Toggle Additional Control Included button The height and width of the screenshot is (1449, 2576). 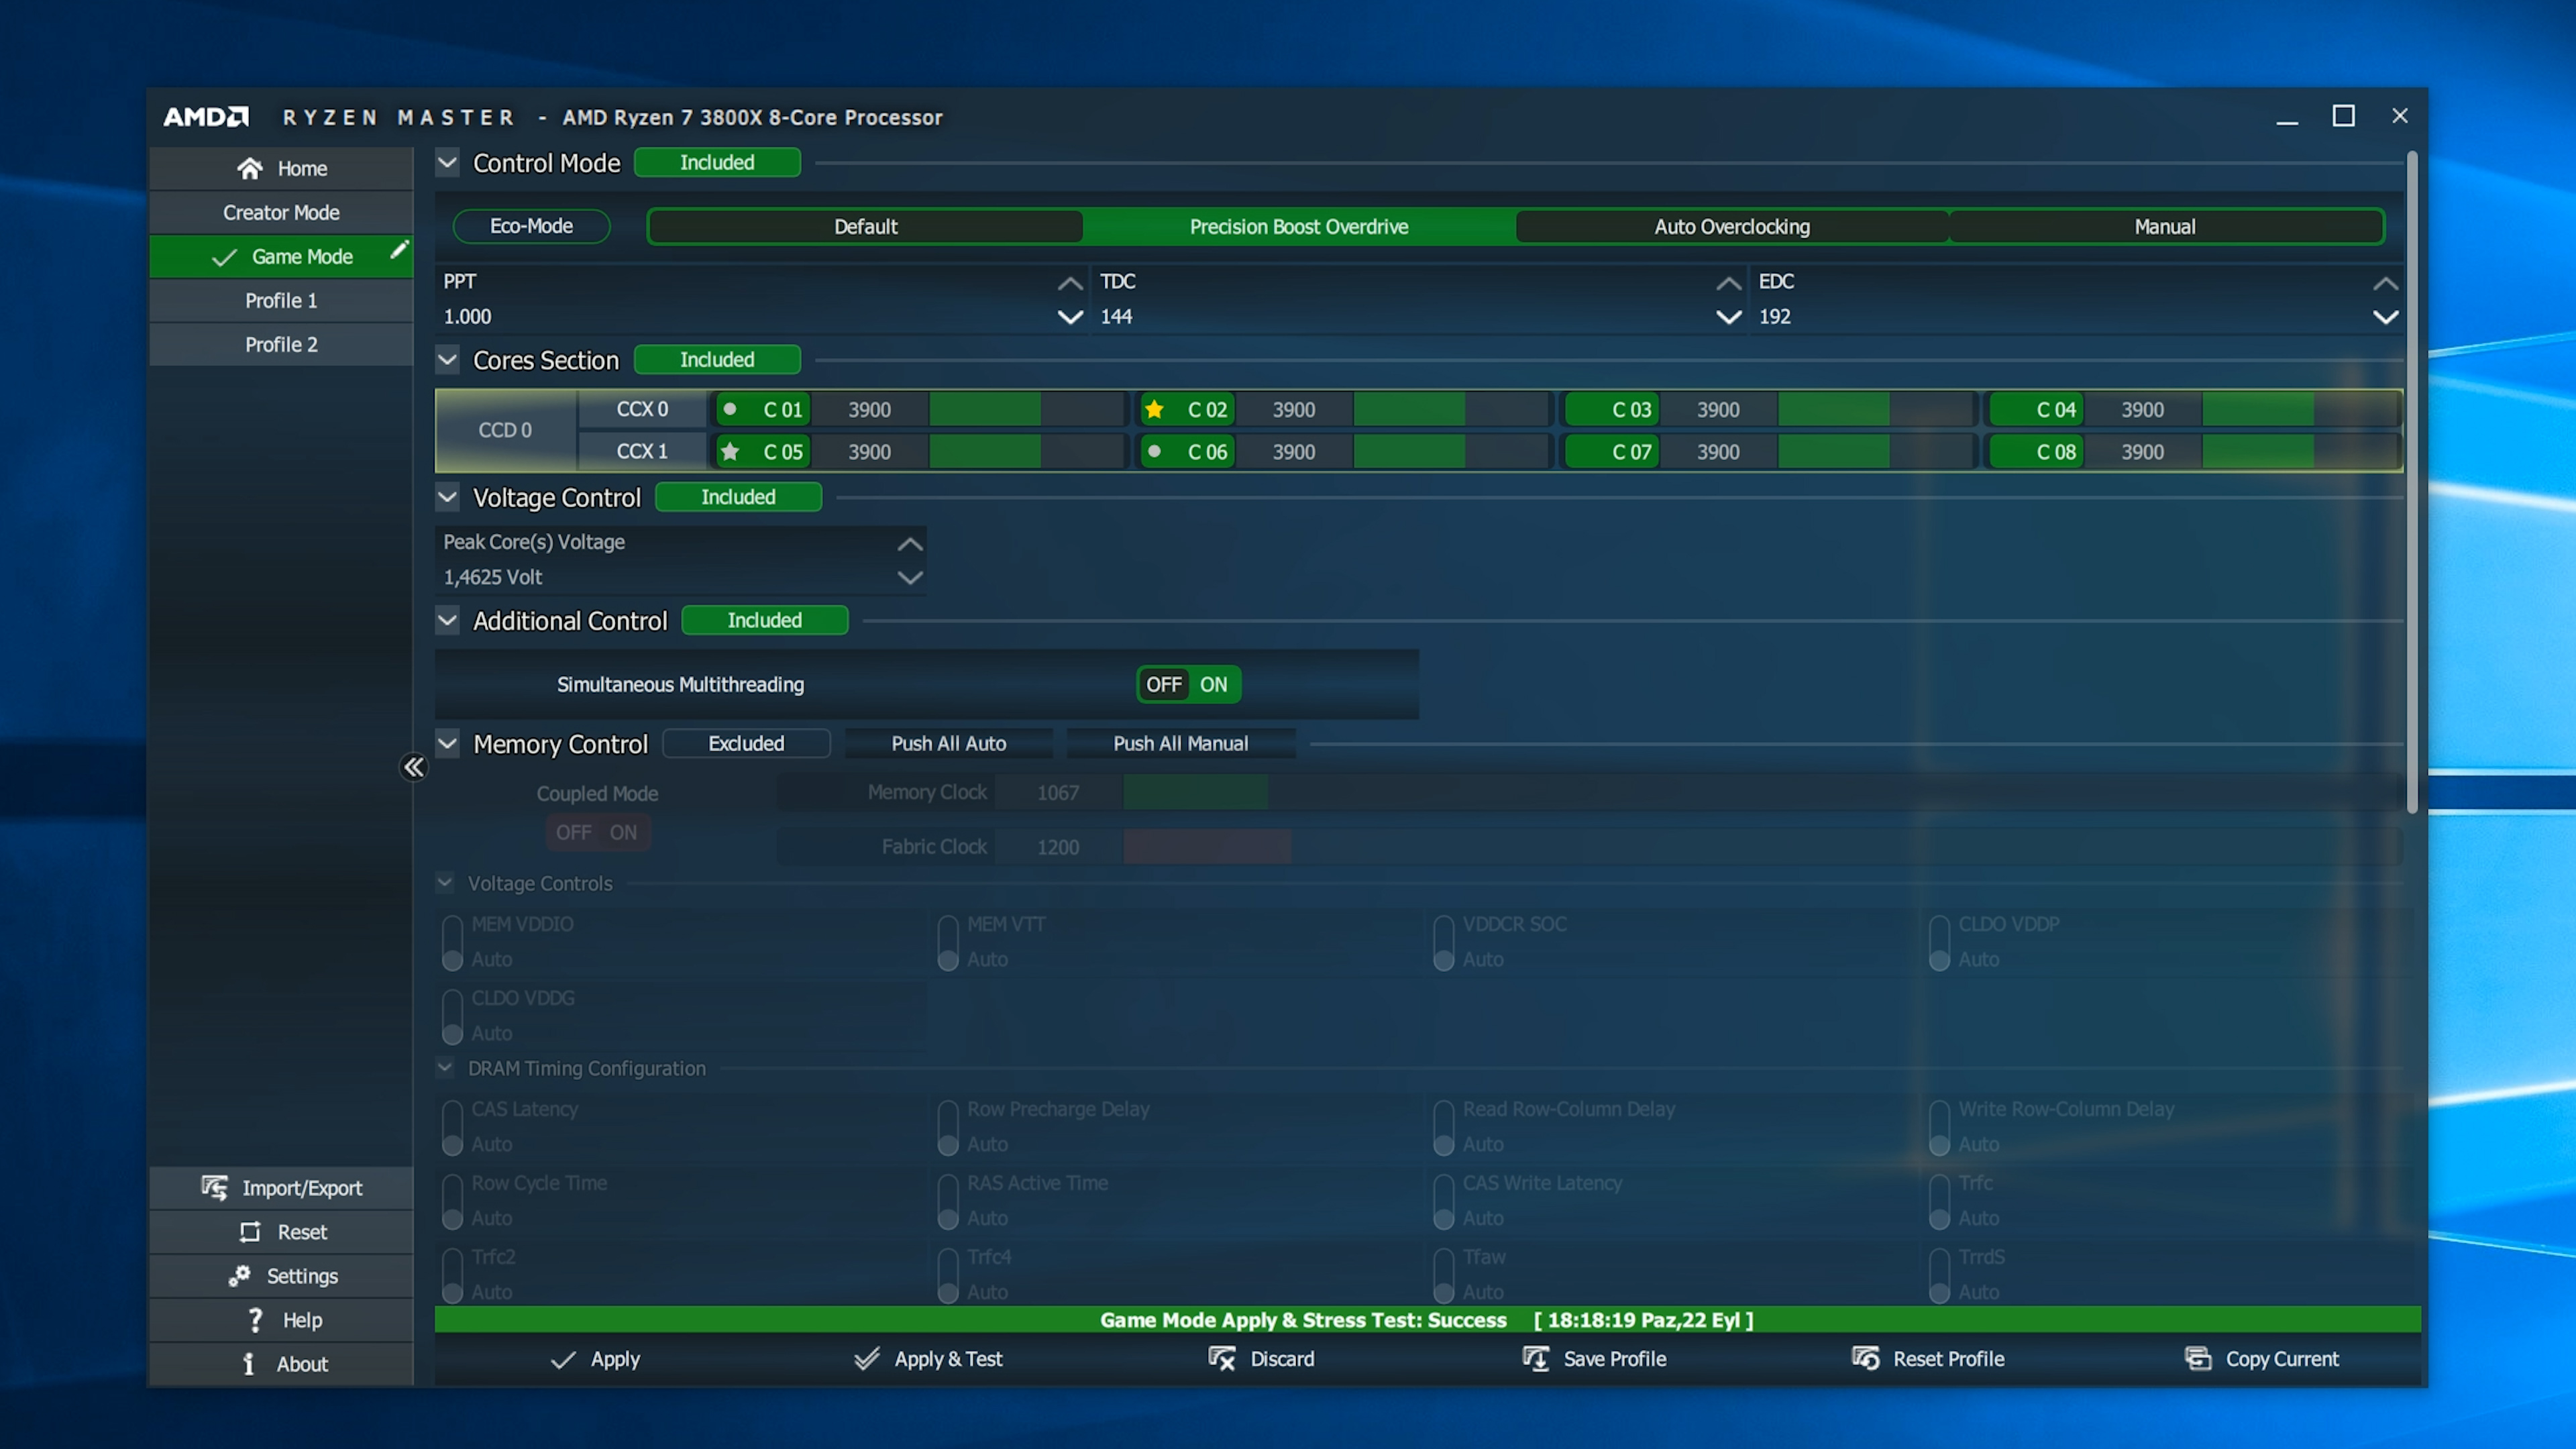pos(764,620)
